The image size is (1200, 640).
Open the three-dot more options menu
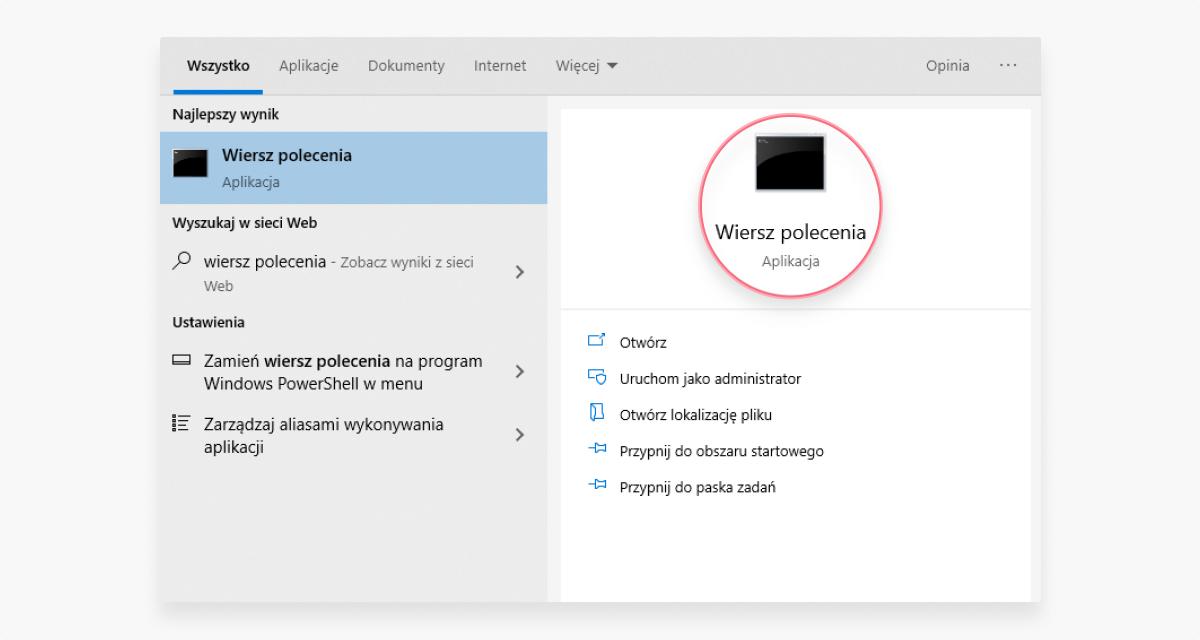coord(1008,65)
